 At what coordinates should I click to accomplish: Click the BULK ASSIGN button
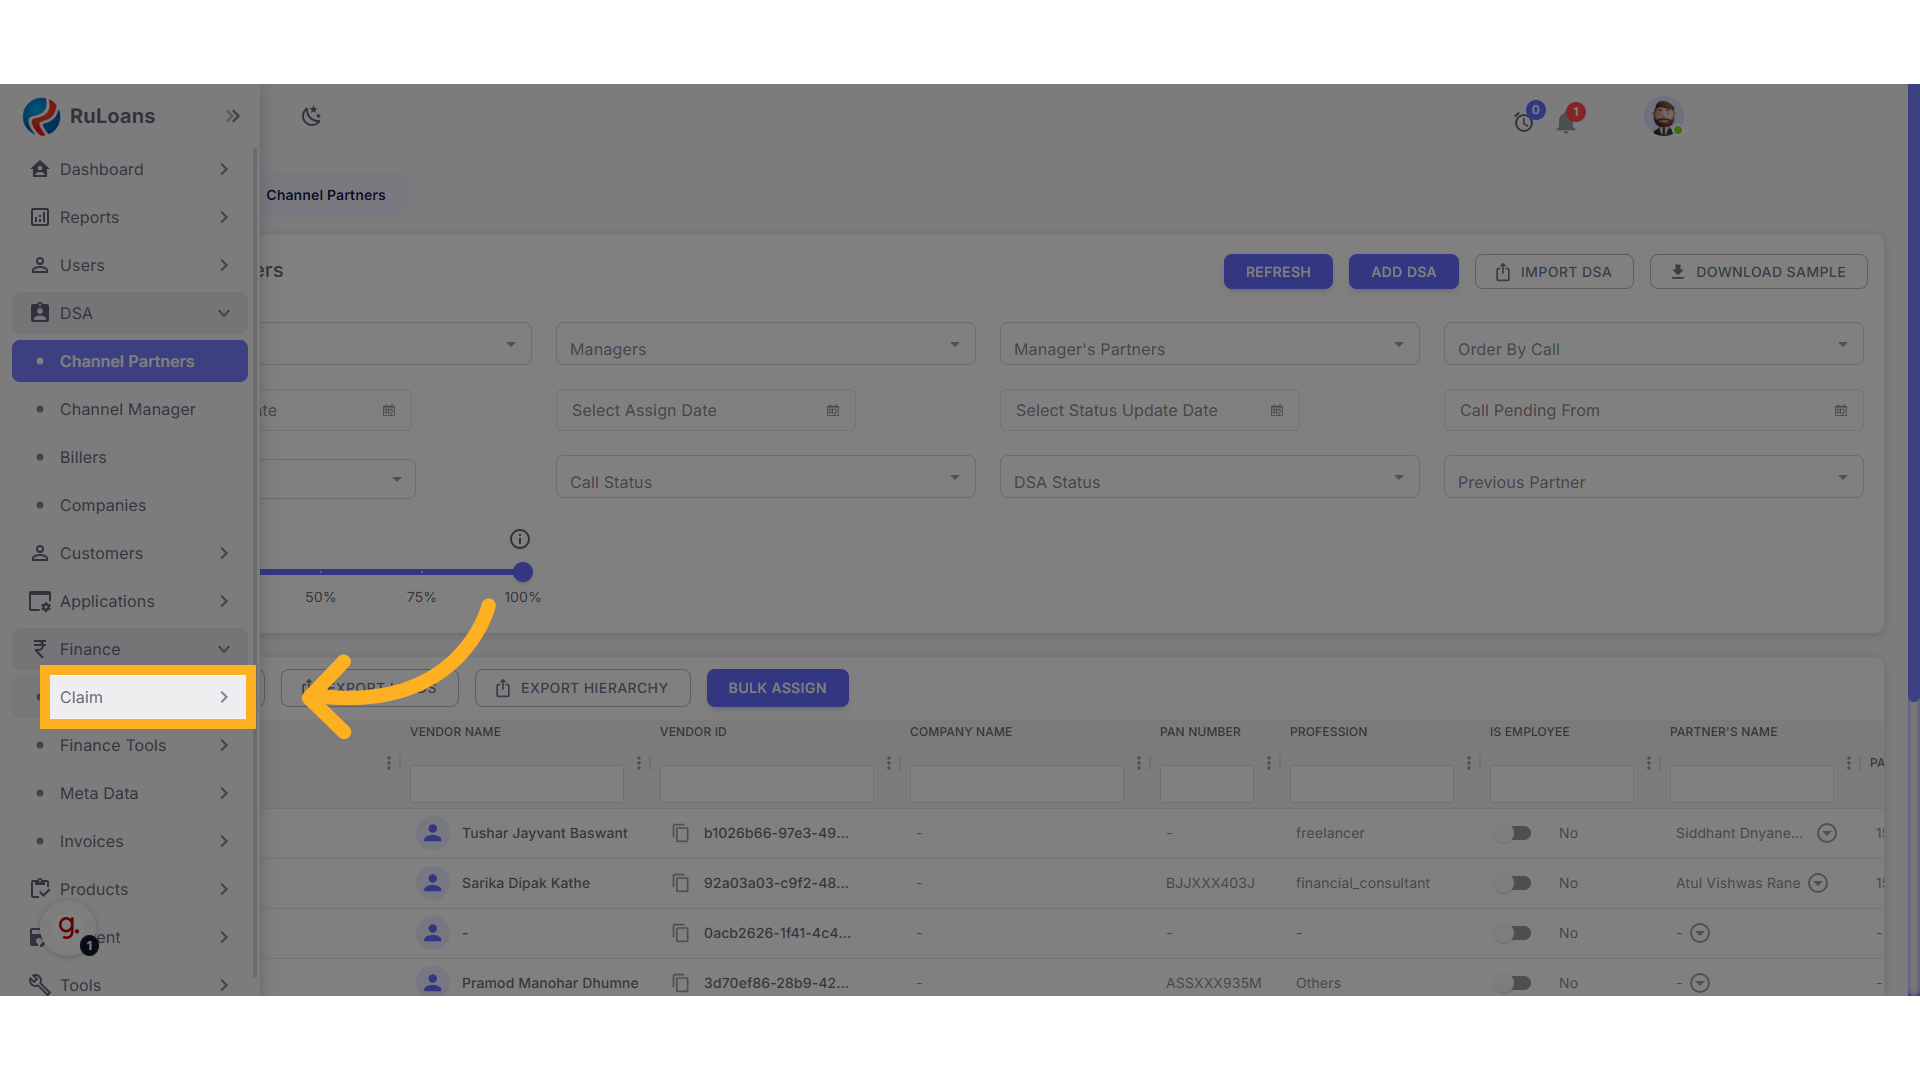coord(777,688)
